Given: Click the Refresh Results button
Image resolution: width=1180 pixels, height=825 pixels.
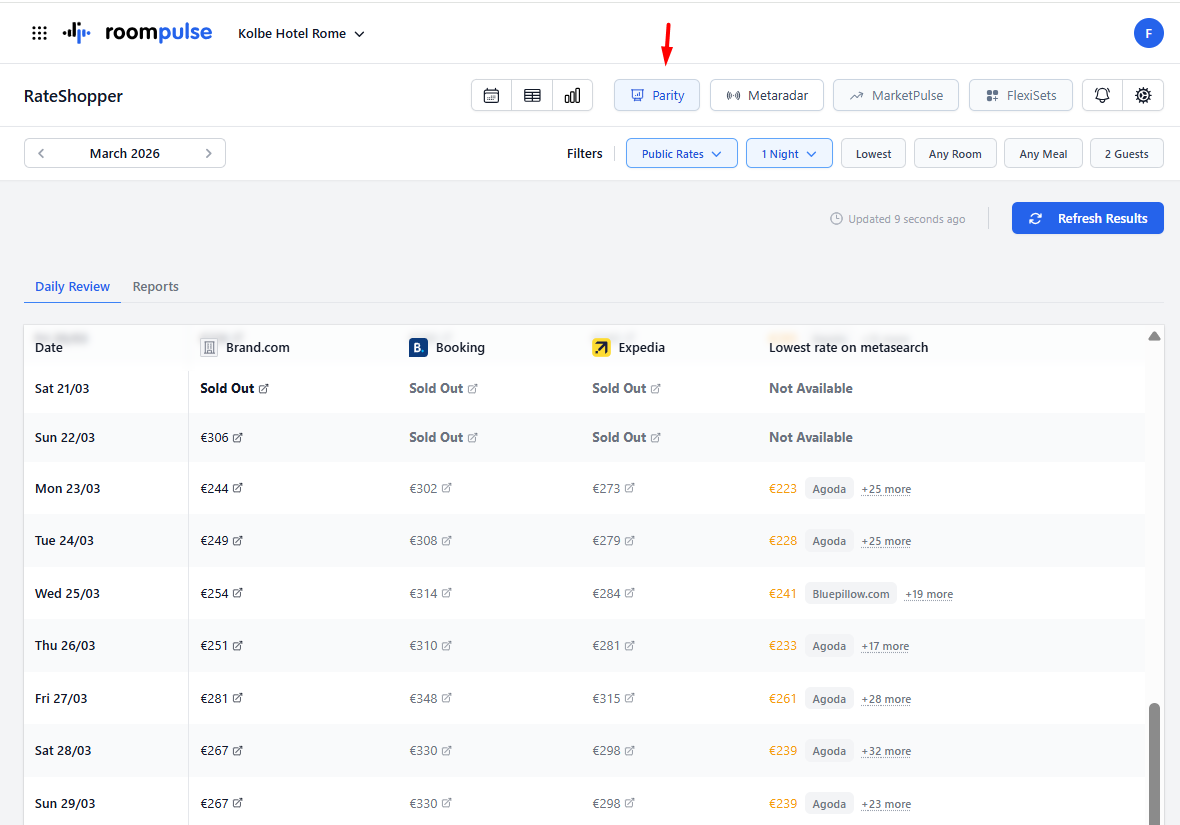Looking at the screenshot, I should 1087,218.
